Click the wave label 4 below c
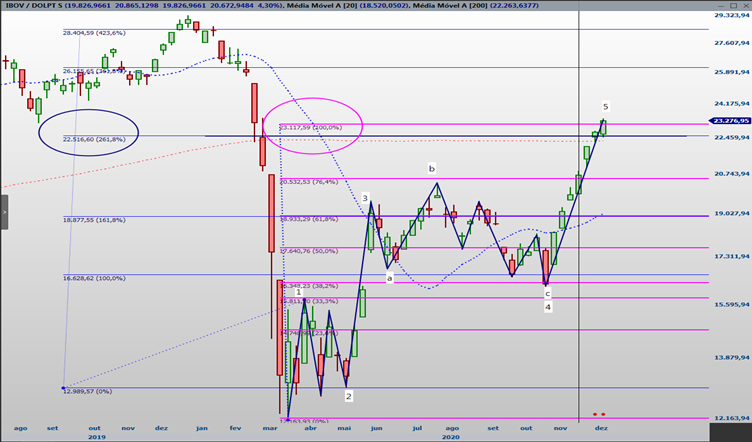 pos(548,307)
